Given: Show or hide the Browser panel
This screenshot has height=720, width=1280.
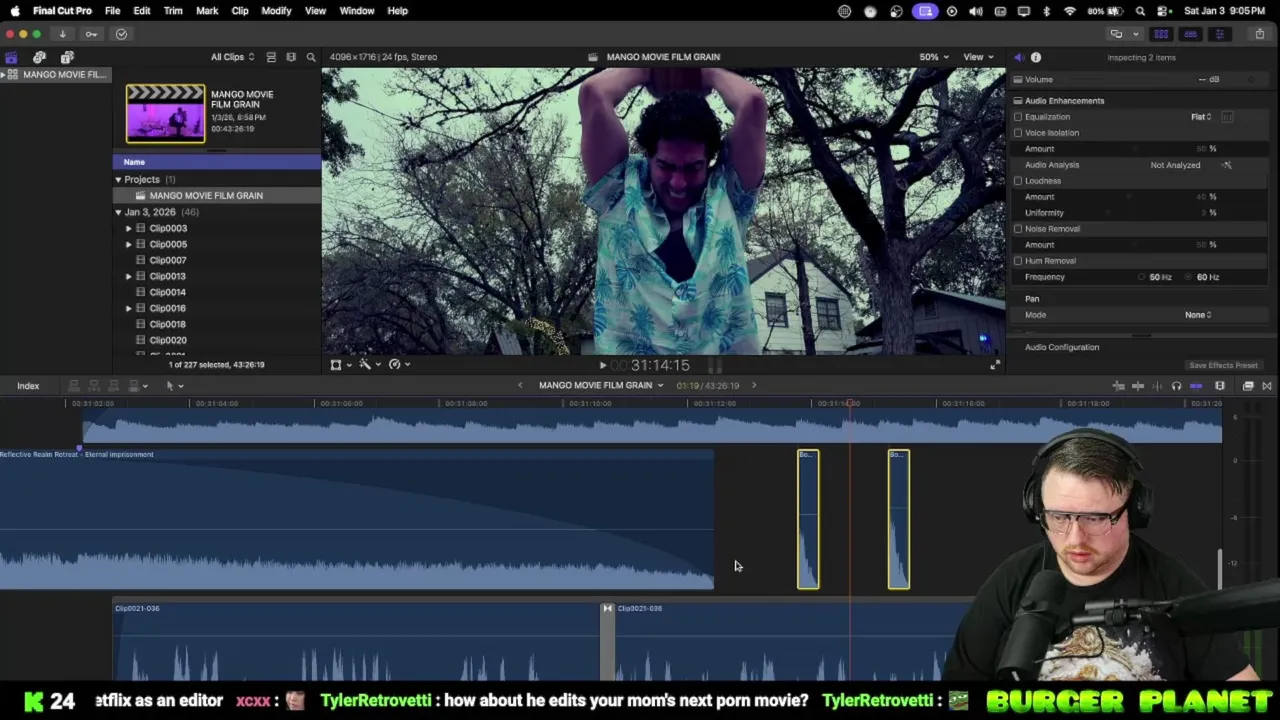Looking at the screenshot, I should click(x=1161, y=34).
